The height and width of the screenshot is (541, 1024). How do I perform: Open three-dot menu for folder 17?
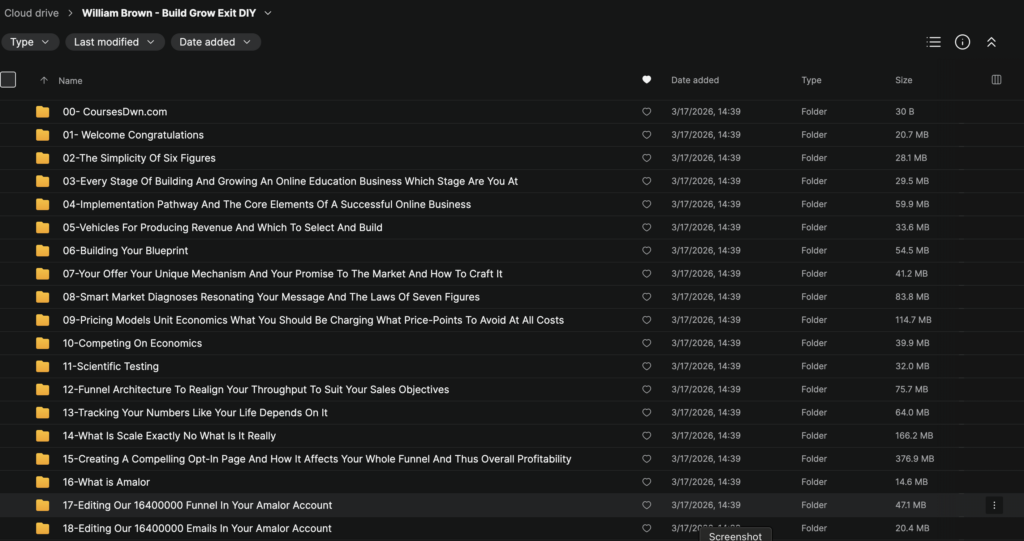(993, 505)
